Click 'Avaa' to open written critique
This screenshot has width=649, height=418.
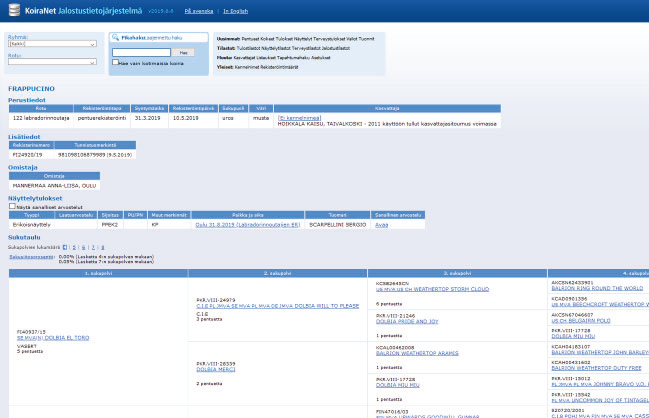[382, 225]
